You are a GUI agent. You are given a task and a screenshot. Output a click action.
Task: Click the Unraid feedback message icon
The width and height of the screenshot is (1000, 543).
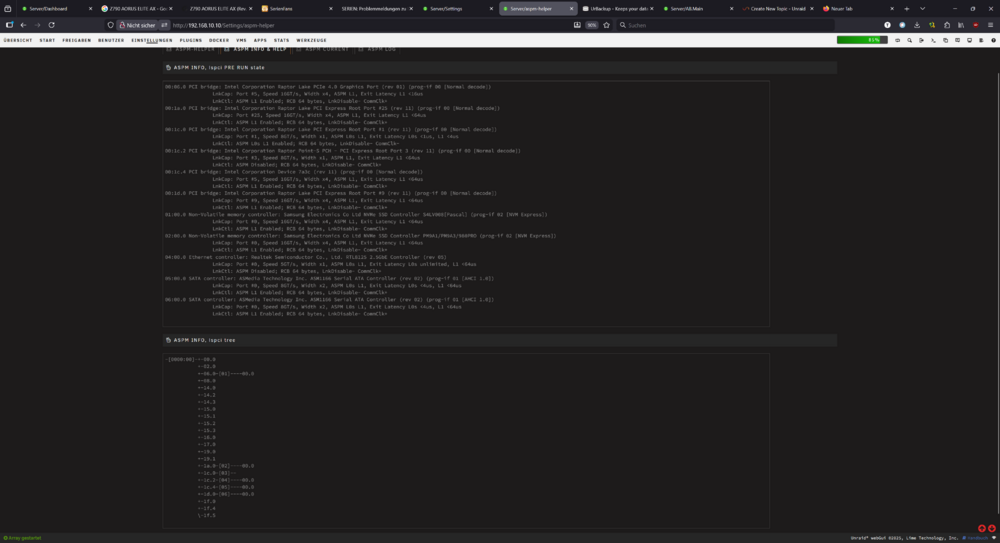[x=957, y=40]
